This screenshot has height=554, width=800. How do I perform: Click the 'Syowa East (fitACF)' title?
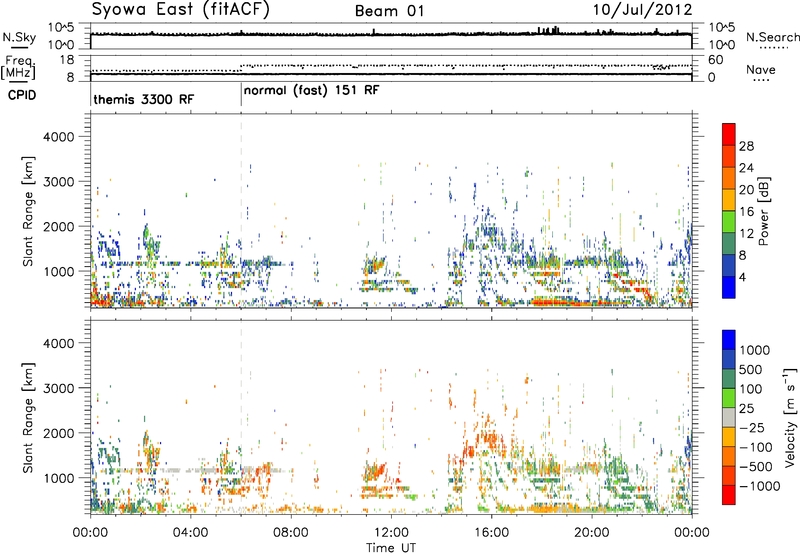click(x=181, y=10)
